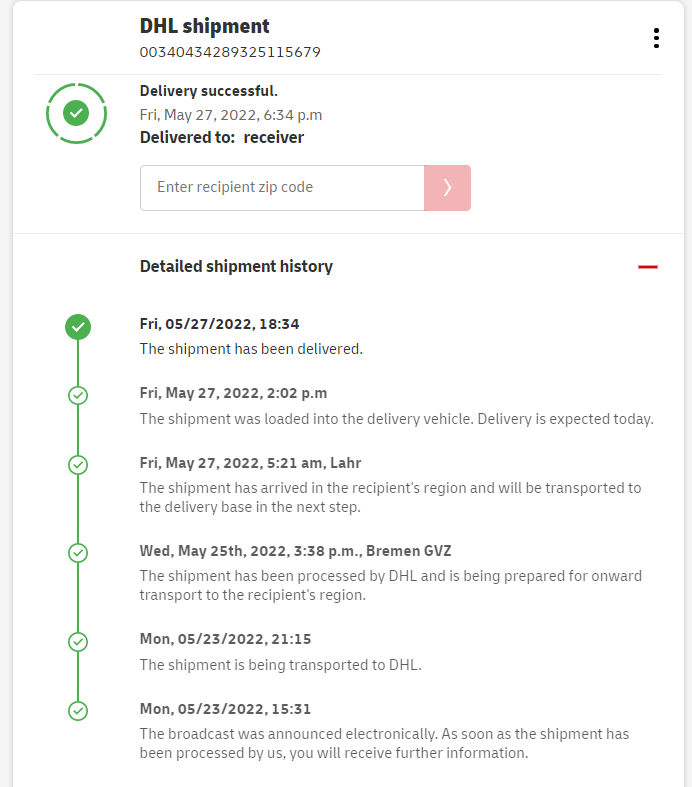Click the green delivery successful status icon

pyautogui.click(x=76, y=113)
